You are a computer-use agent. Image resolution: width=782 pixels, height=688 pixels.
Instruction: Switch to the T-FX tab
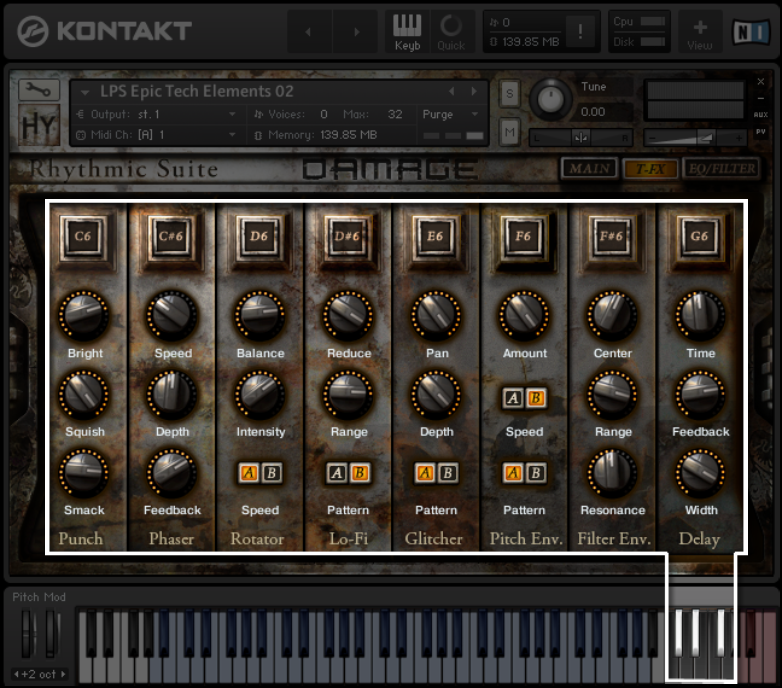pyautogui.click(x=650, y=169)
